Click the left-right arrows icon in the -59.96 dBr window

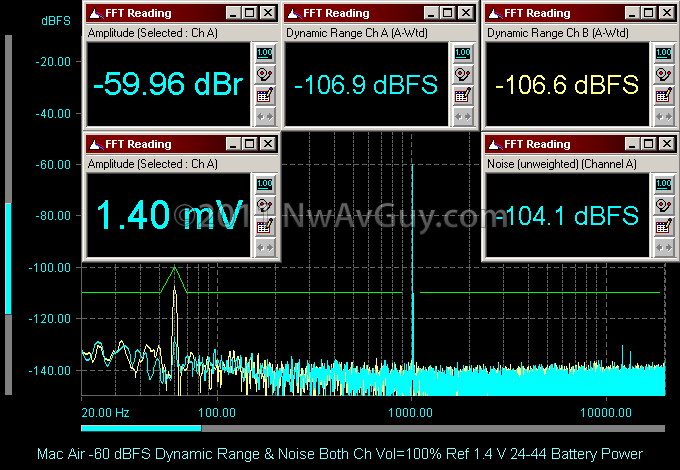265,116
